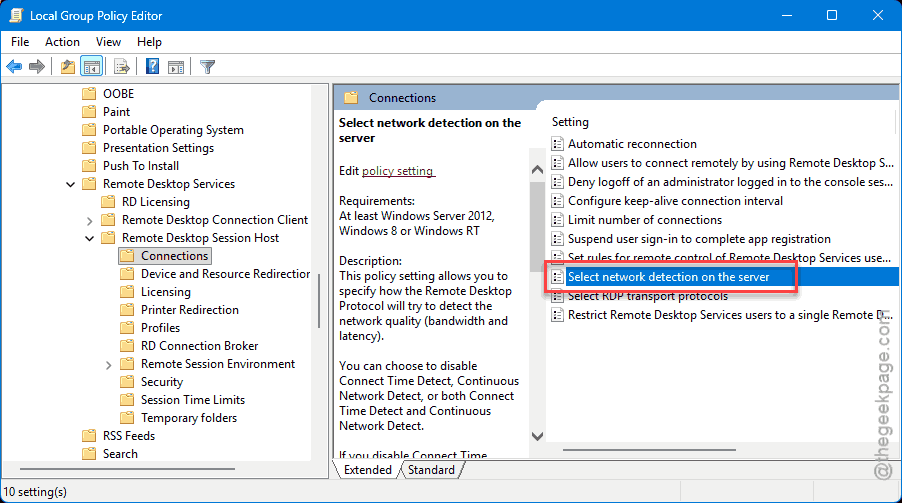Click the Edit policy setting link
The height and width of the screenshot is (503, 902).
(x=397, y=171)
